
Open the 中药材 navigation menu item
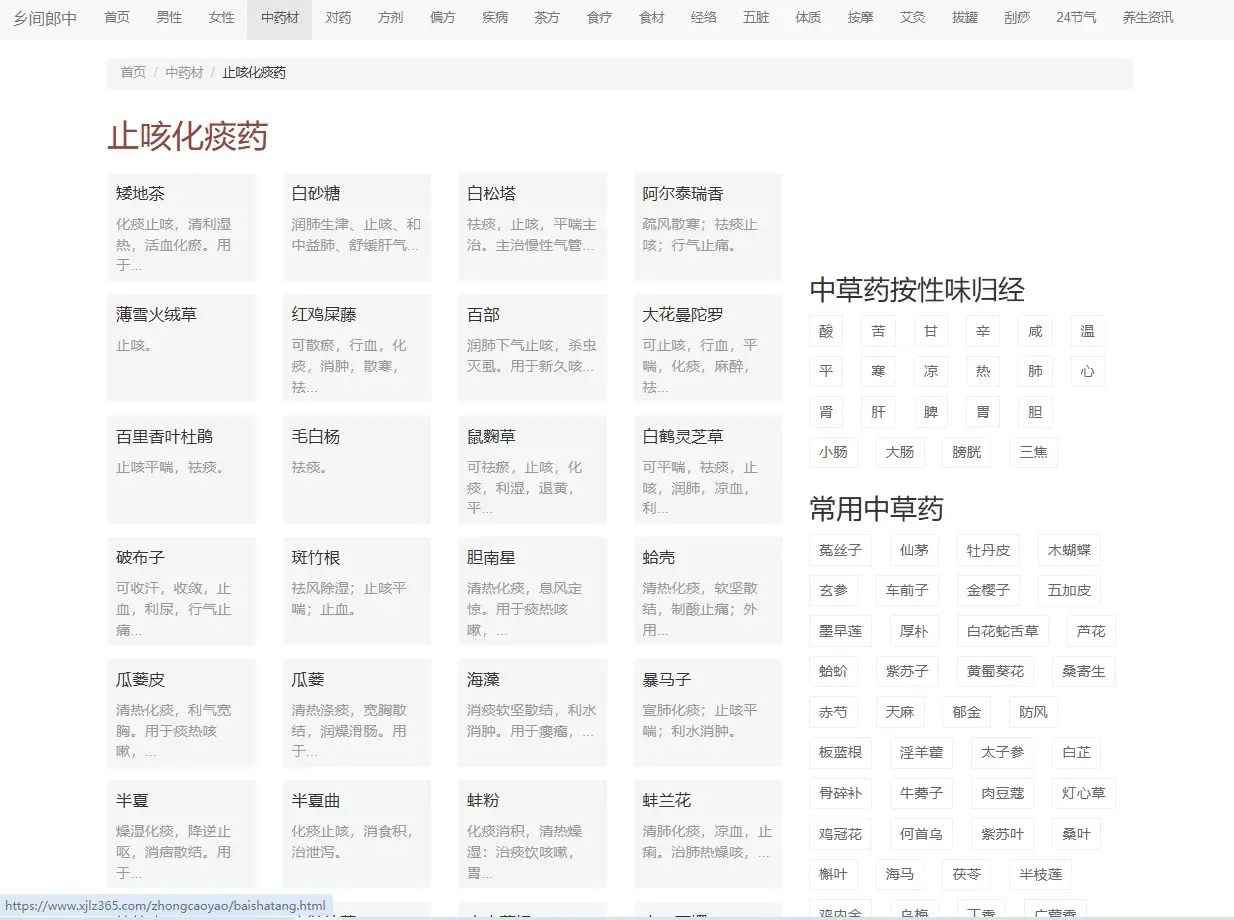(279, 17)
